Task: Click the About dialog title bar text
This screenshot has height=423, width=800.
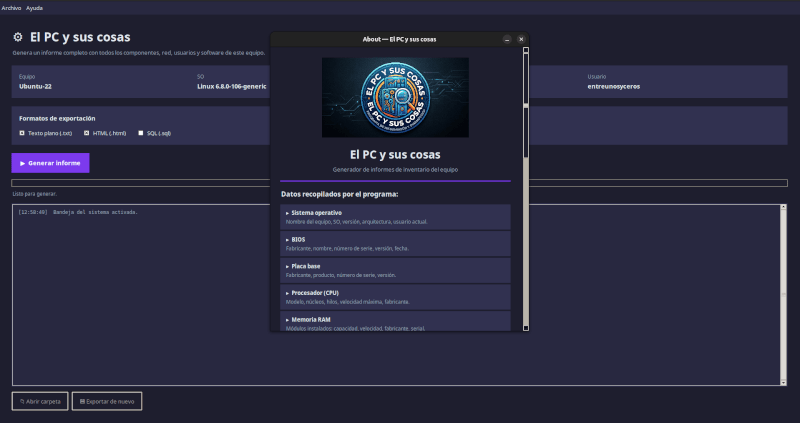Action: 399,39
